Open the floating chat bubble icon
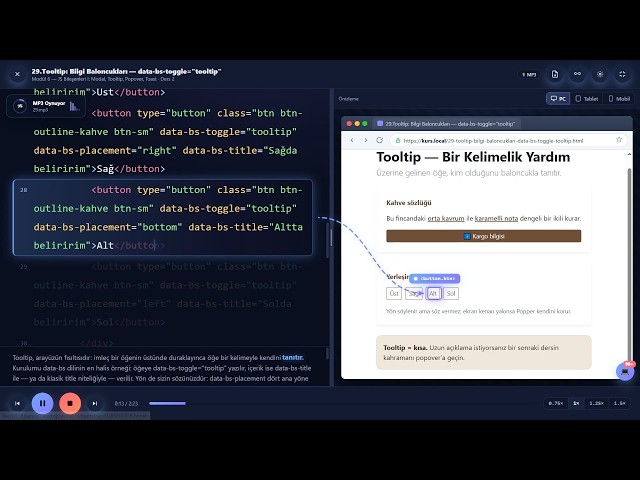The image size is (640, 480). click(x=625, y=371)
